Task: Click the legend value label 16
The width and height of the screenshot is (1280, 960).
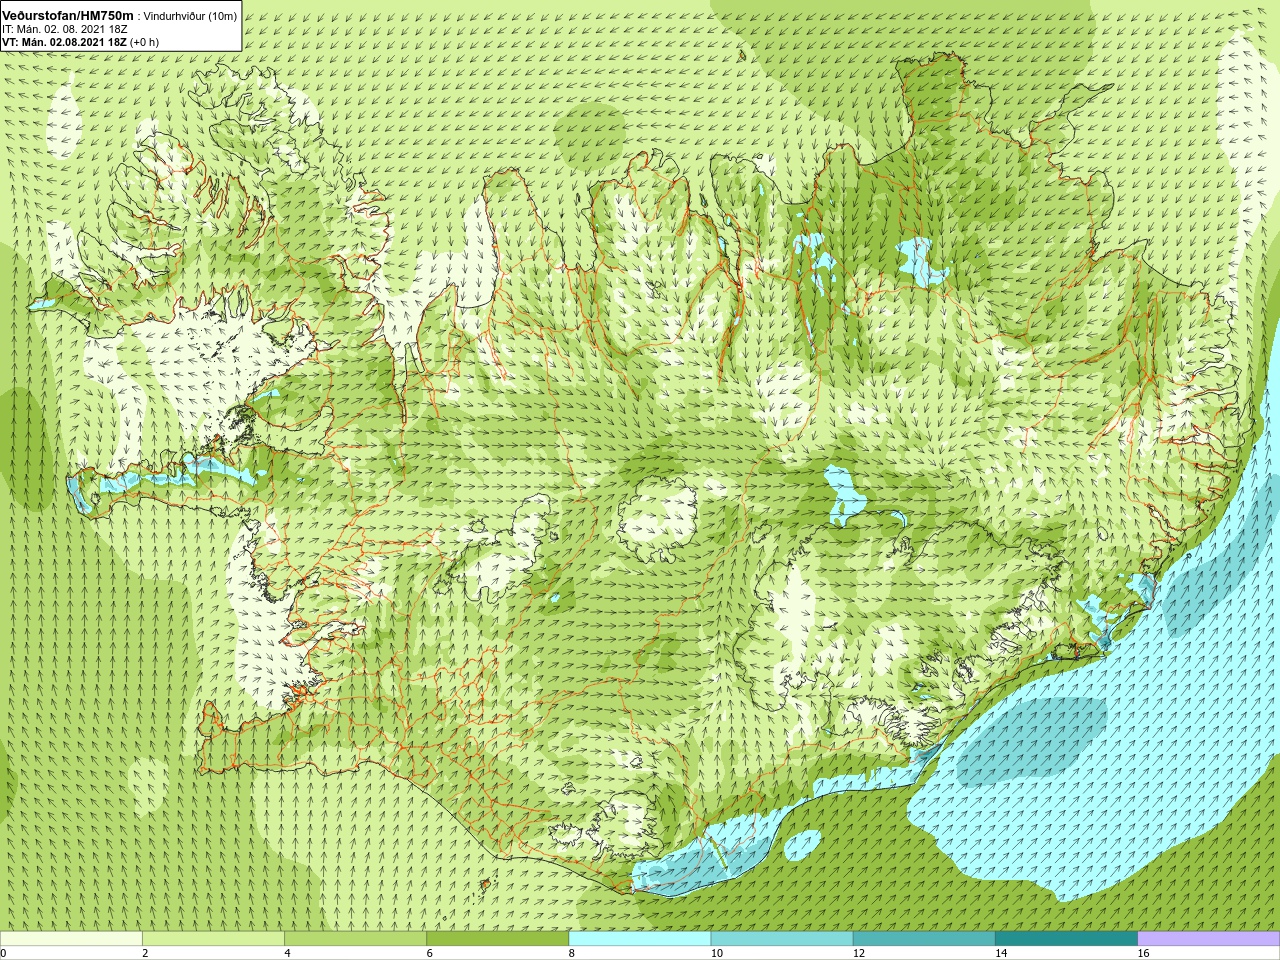Action: (1144, 953)
